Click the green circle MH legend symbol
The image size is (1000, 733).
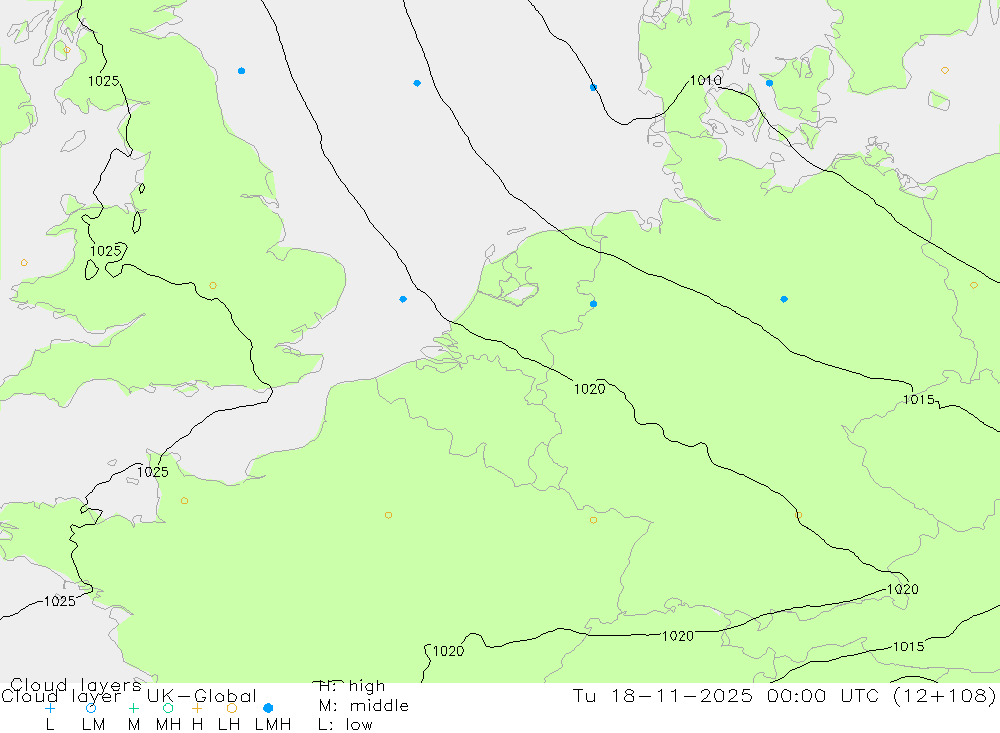pos(168,708)
